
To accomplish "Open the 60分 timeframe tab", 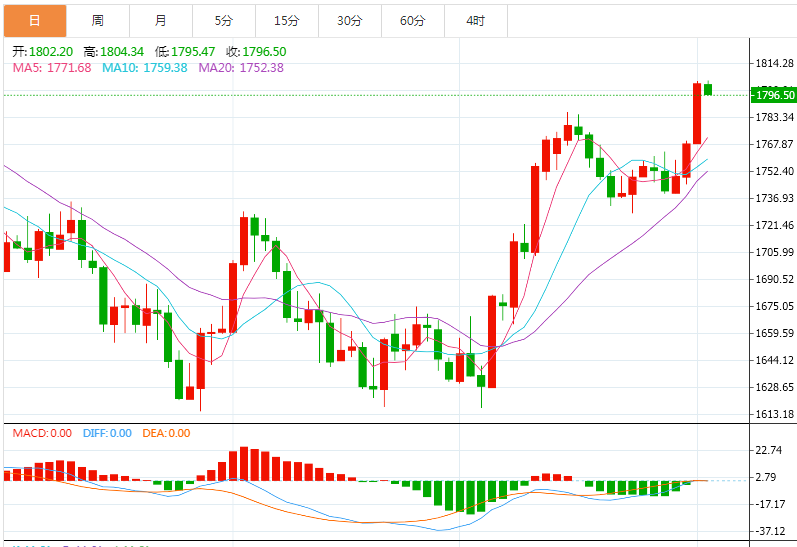I will (413, 21).
